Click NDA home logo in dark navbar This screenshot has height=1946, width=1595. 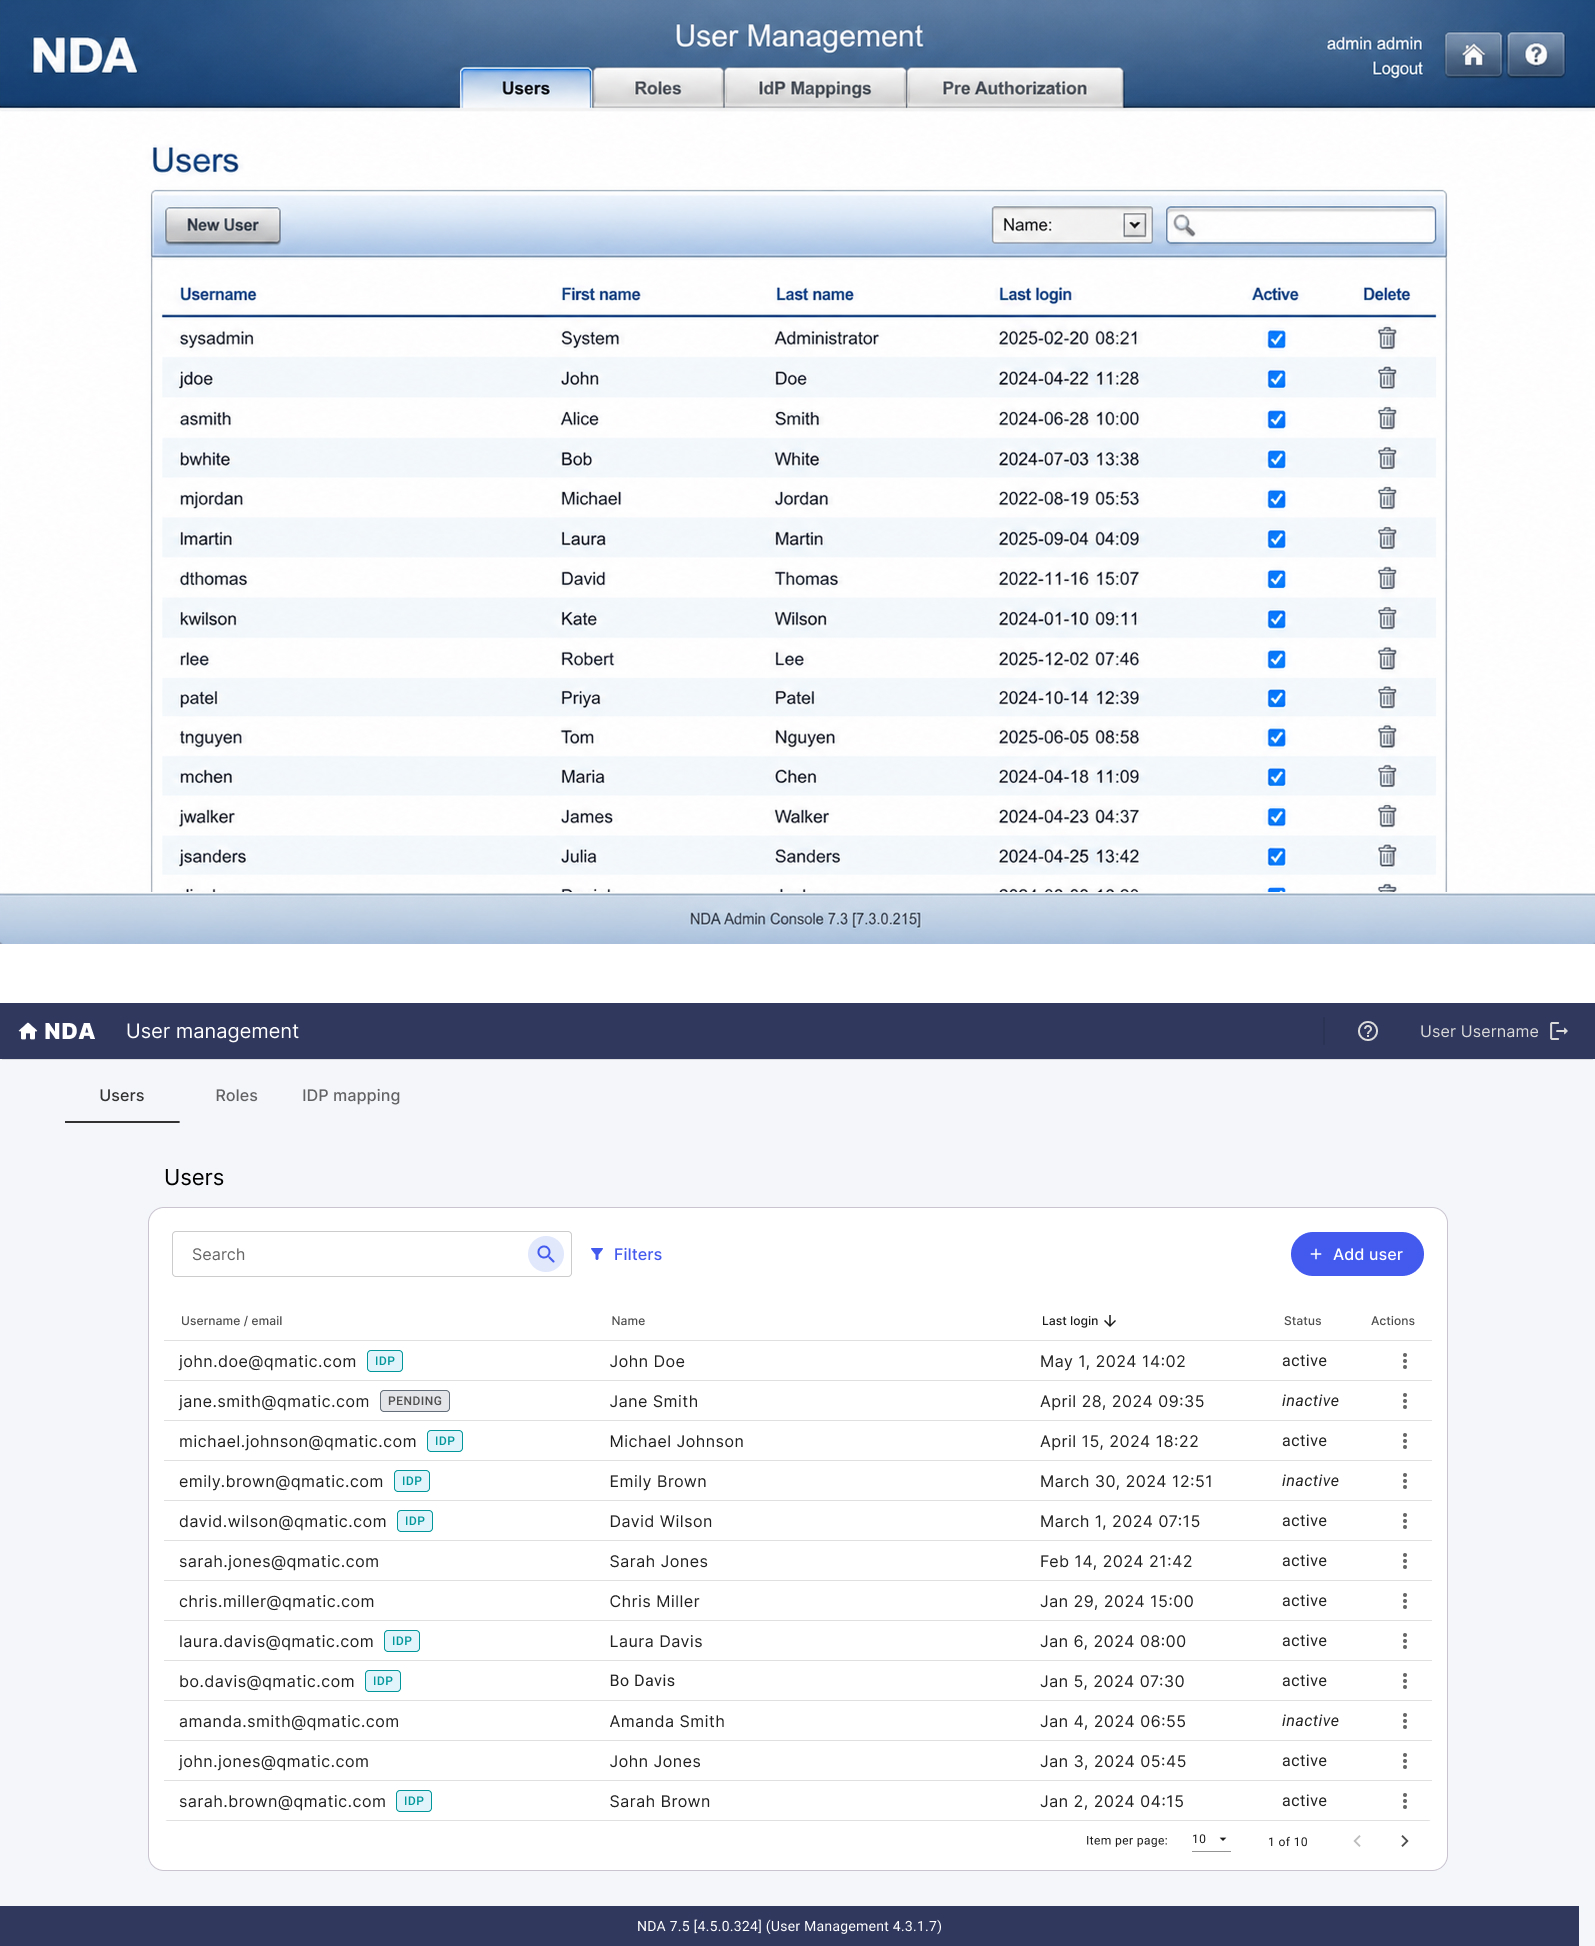point(58,1031)
